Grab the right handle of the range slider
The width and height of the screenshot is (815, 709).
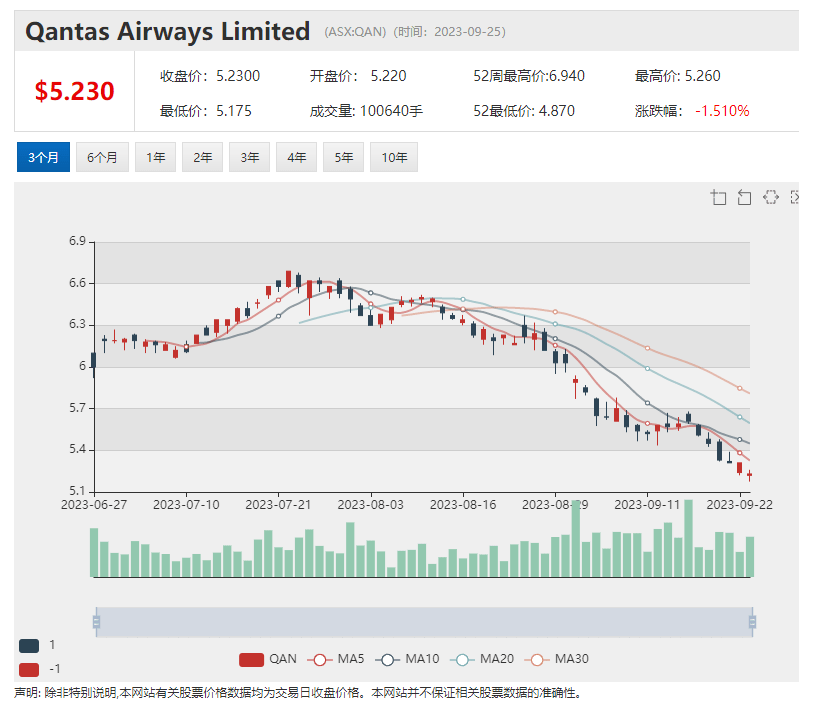[752, 622]
